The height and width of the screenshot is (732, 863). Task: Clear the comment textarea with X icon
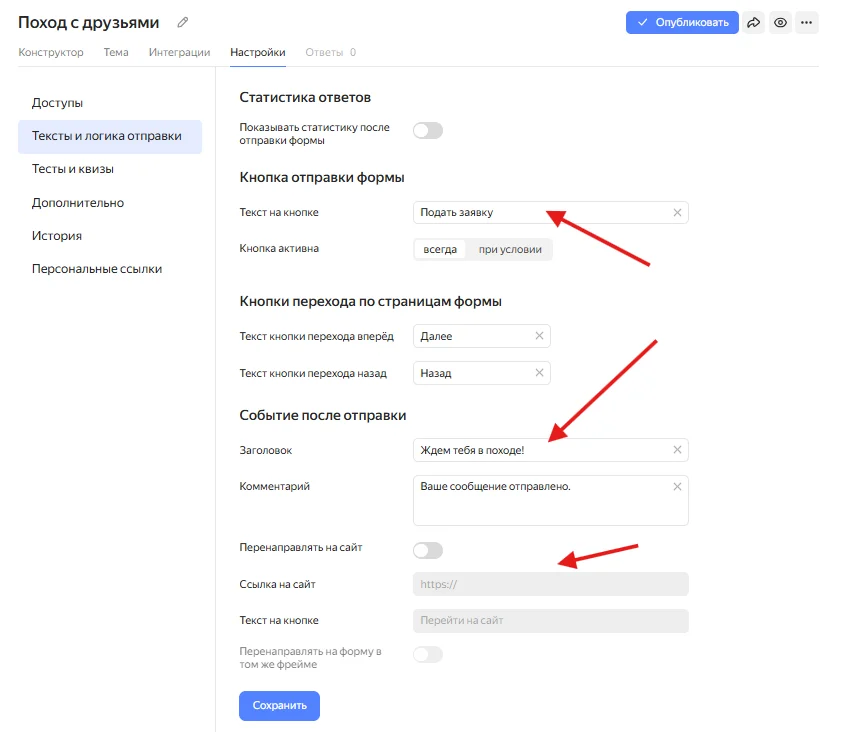[x=677, y=487]
